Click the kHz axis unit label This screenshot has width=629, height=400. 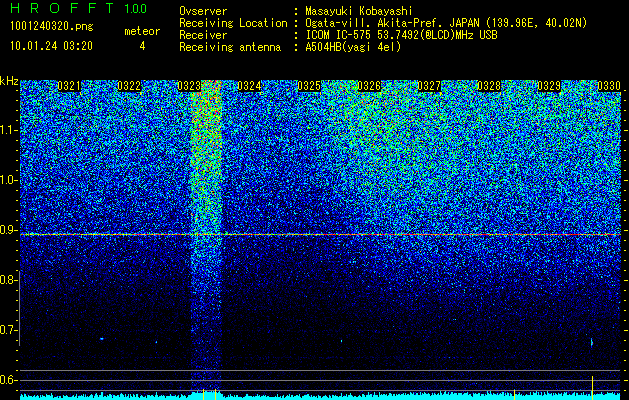(x=9, y=81)
